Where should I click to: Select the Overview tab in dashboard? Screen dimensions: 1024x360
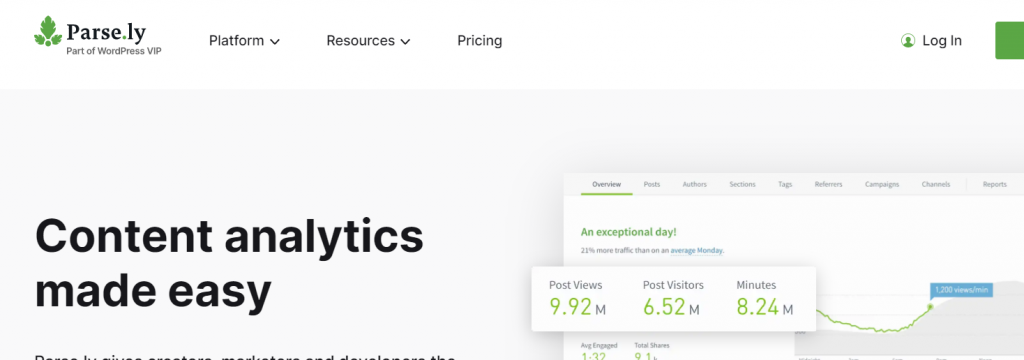[x=606, y=184]
